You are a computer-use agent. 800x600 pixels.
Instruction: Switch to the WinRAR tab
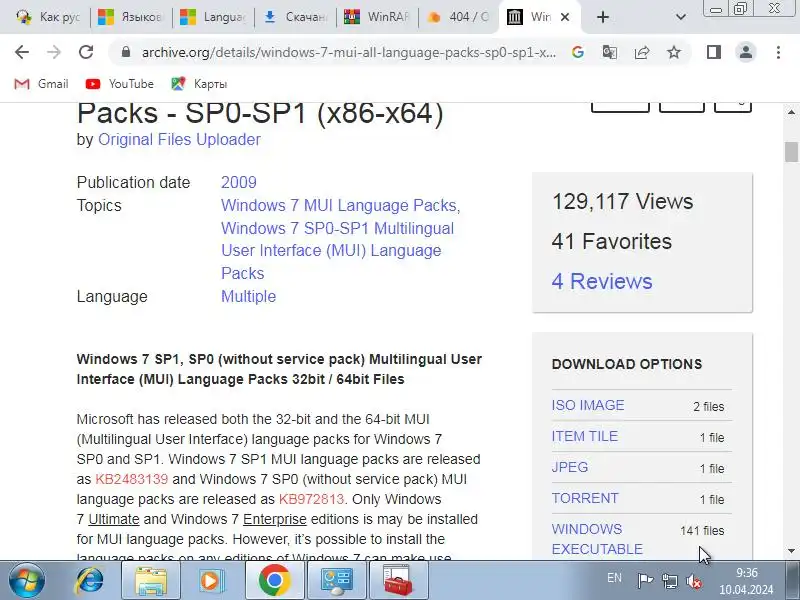pyautogui.click(x=377, y=17)
